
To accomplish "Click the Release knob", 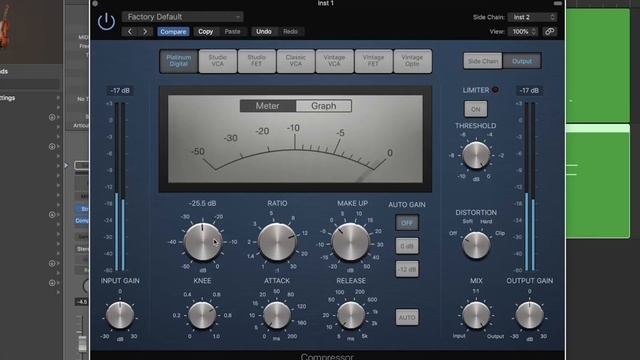I will (x=351, y=315).
